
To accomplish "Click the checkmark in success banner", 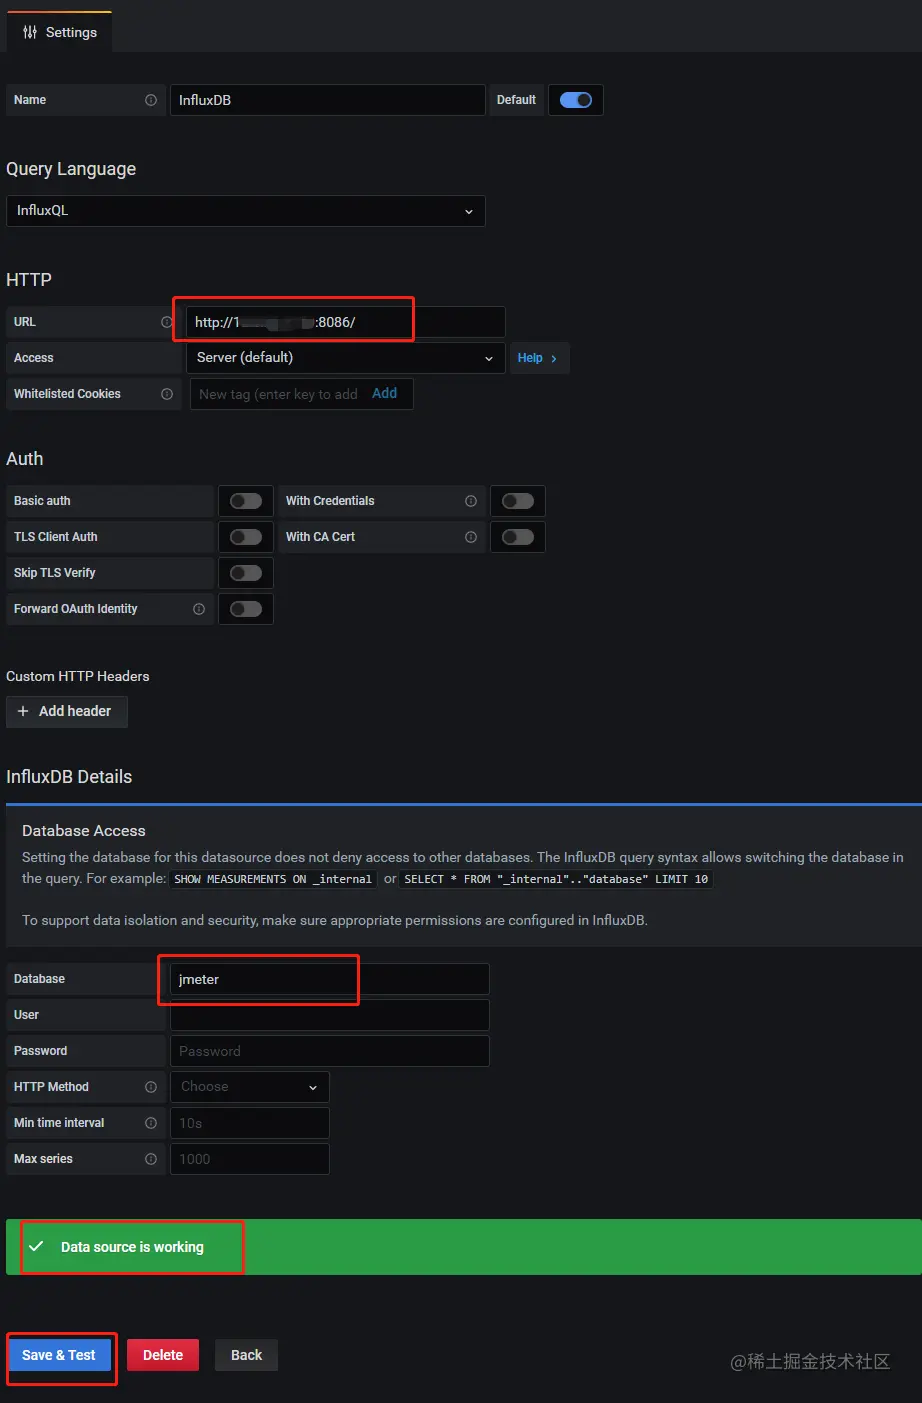I will coord(36,1247).
